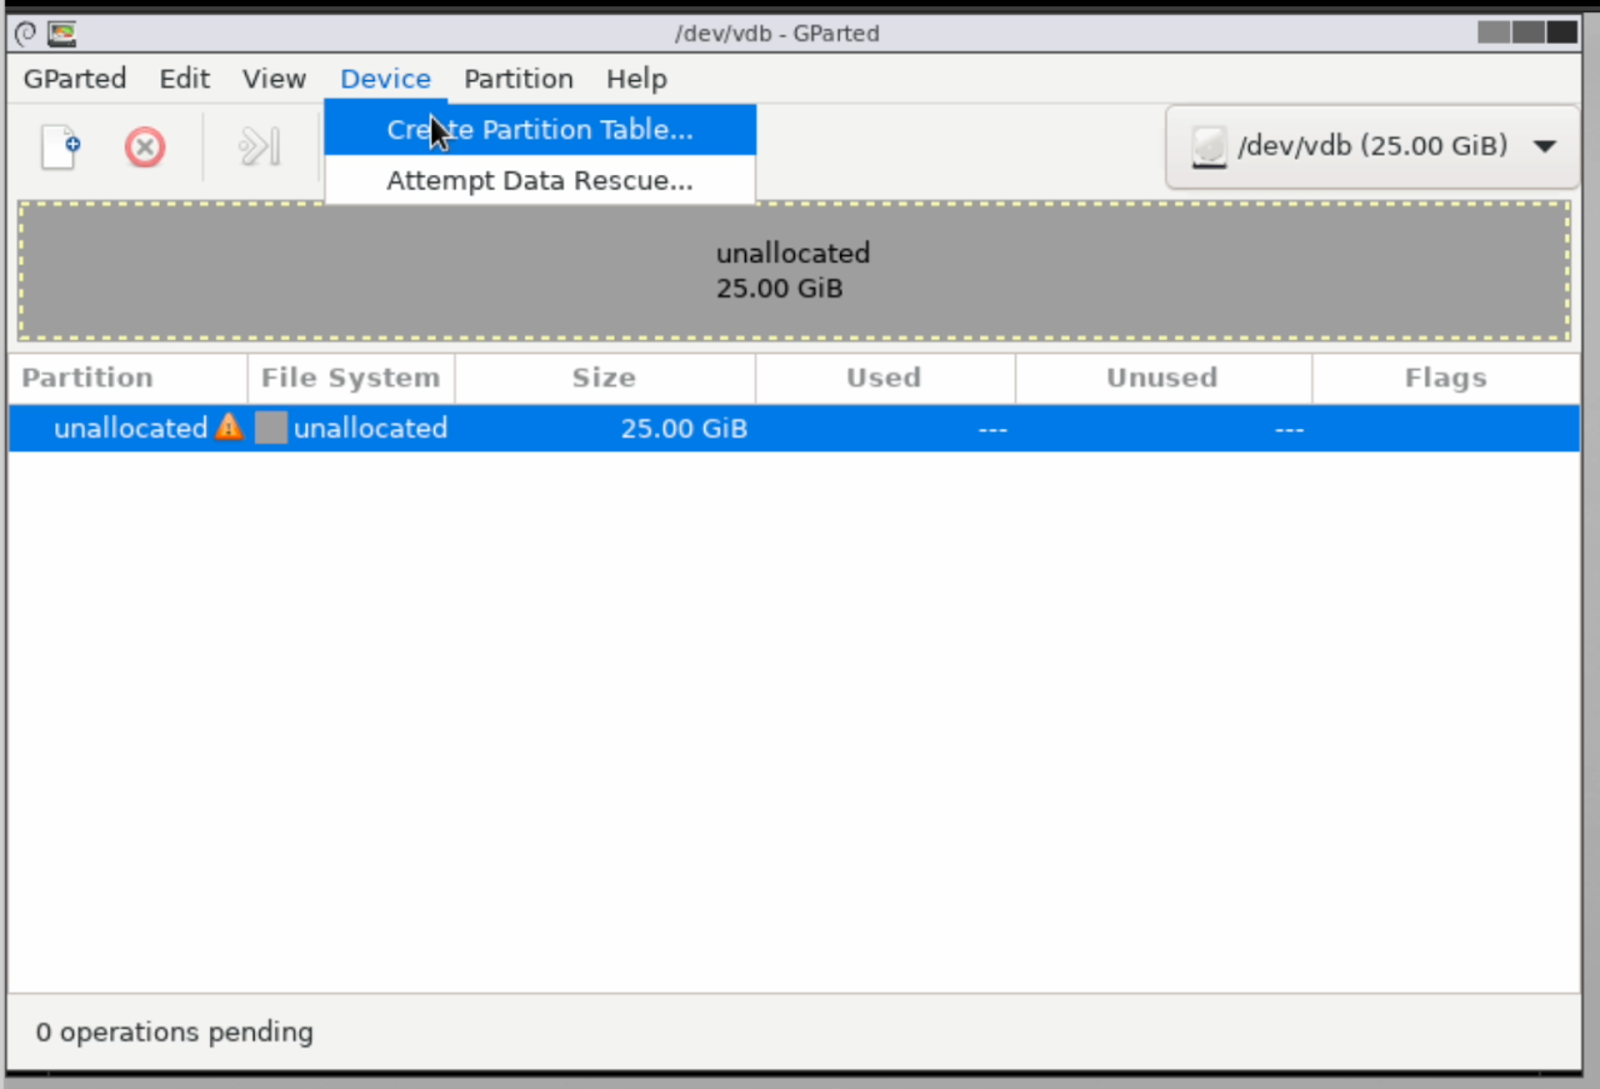Click the Apply All Operations arrow icon
Image resolution: width=1600 pixels, height=1089 pixels.
pyautogui.click(x=259, y=148)
